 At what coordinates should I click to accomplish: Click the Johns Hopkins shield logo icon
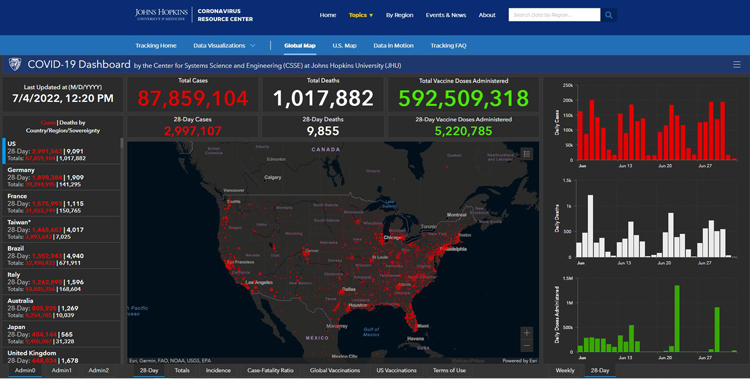pyautogui.click(x=15, y=64)
